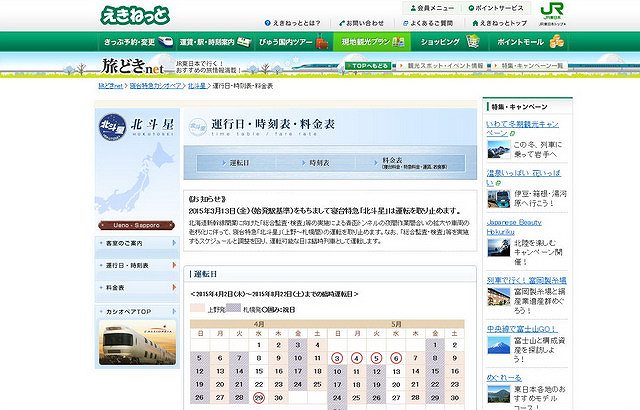Click the 北斗星 round emblem badge
The image size is (640, 410).
(x=112, y=127)
